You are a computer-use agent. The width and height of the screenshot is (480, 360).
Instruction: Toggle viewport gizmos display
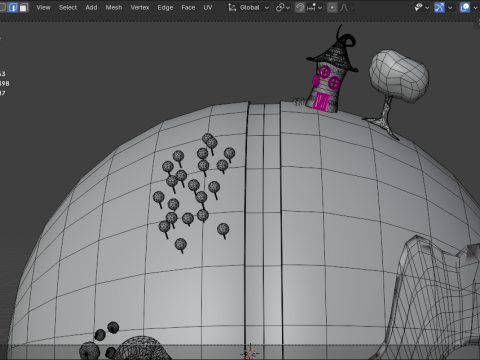[x=439, y=7]
